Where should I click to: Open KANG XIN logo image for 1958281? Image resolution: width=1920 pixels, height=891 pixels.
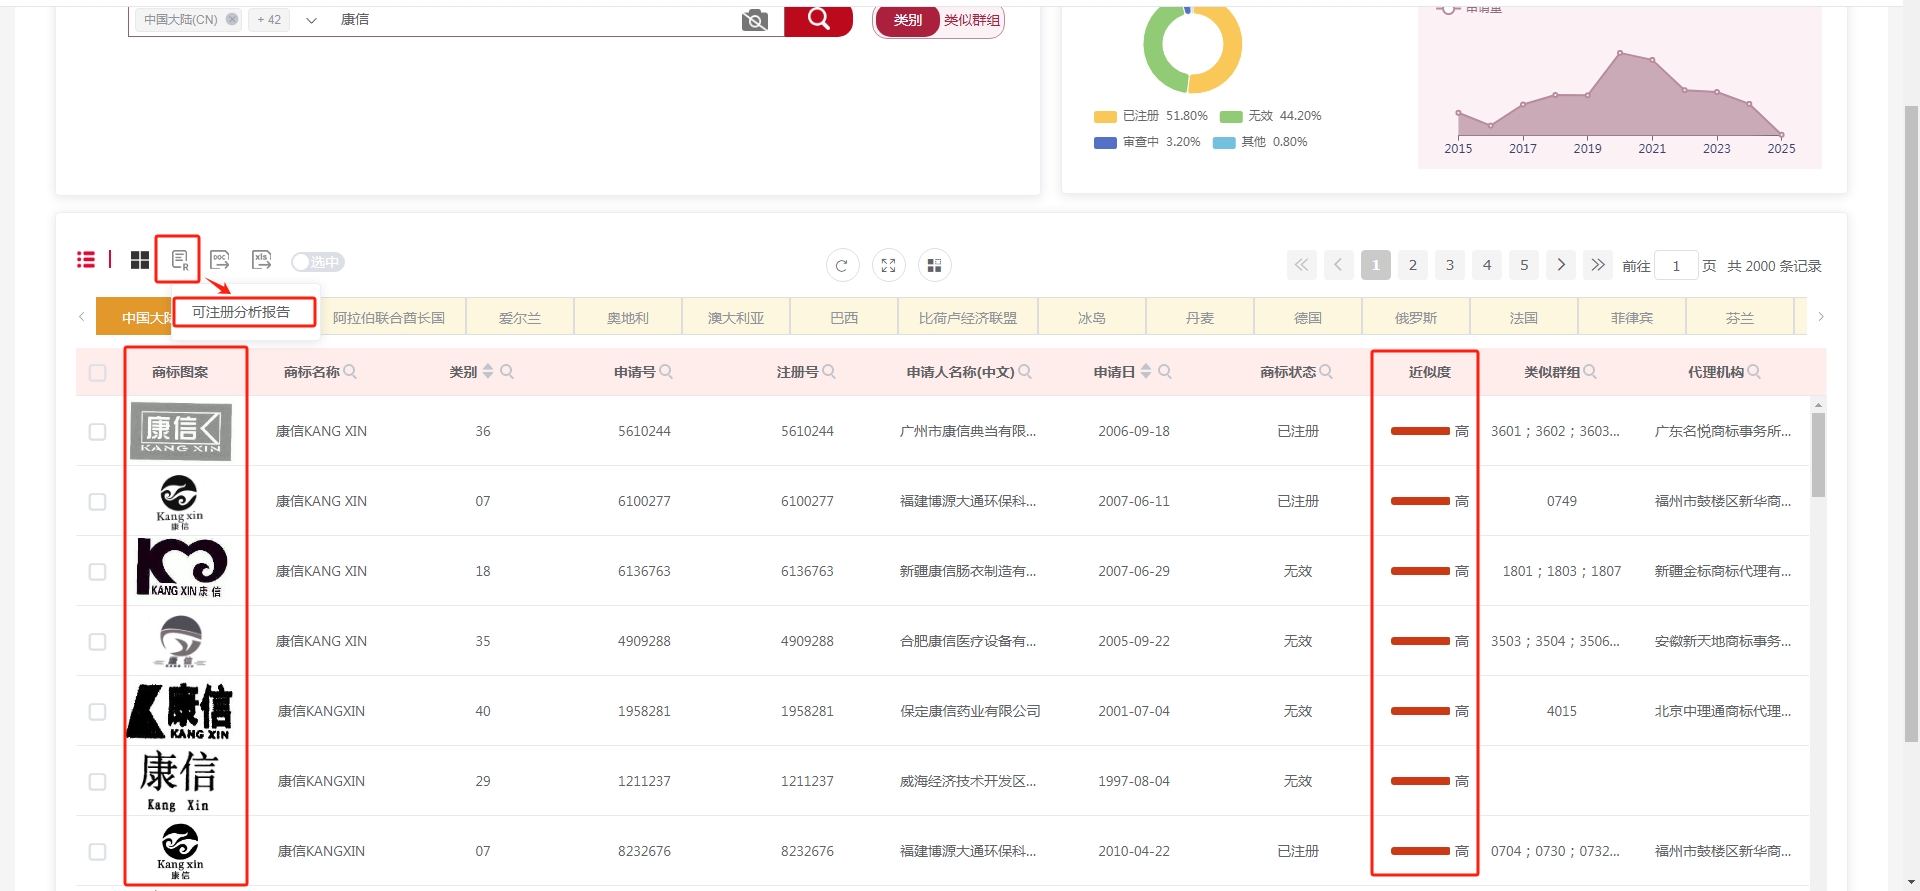coord(180,711)
